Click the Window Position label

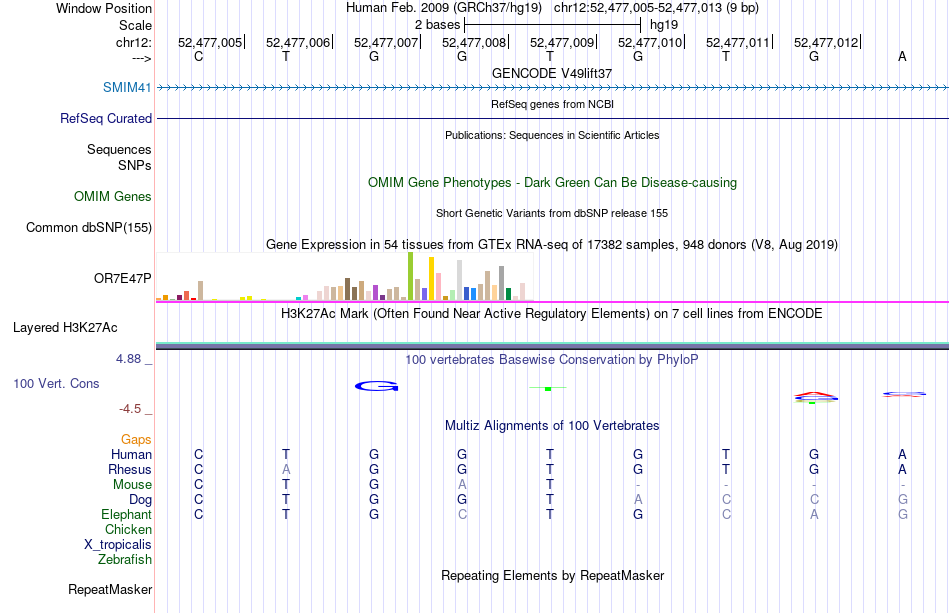tap(104, 8)
